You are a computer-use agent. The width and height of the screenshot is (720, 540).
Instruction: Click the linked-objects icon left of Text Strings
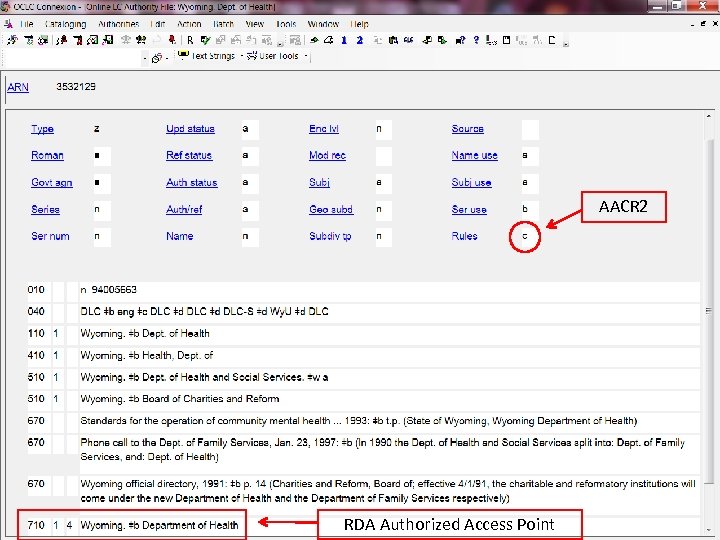[x=157, y=57]
